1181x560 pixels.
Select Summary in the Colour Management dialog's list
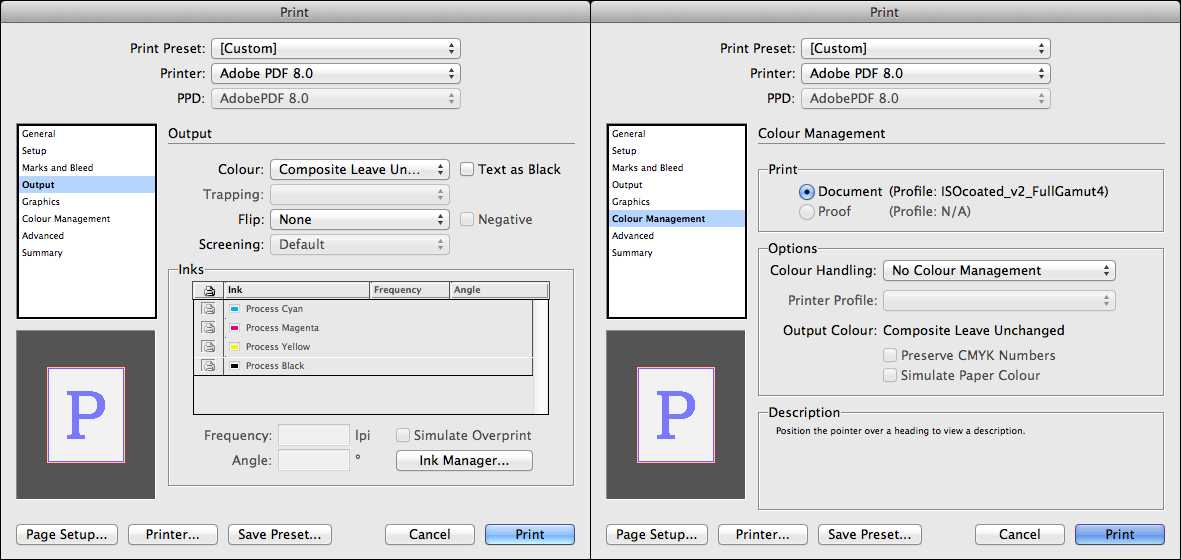pos(632,253)
